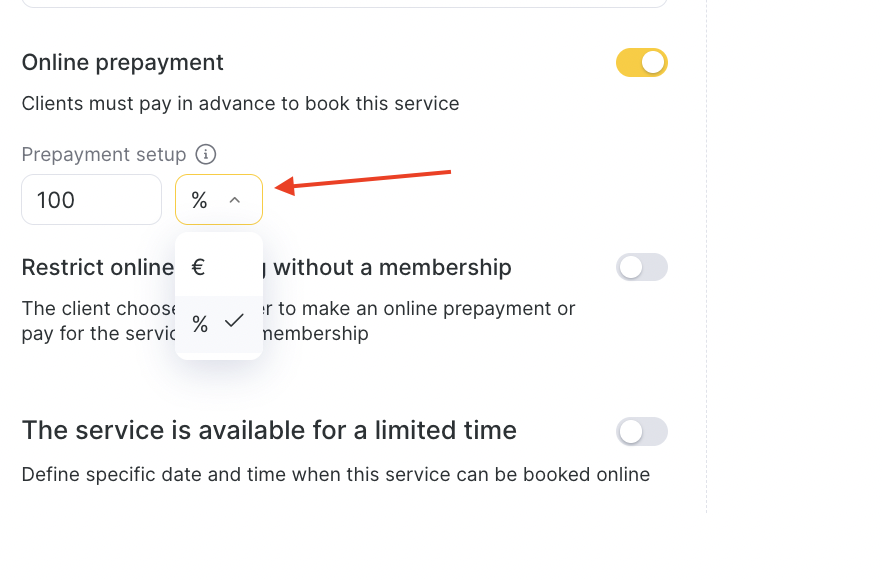
Task: Click the % symbol in the prepayment unit selector
Action: point(199,200)
